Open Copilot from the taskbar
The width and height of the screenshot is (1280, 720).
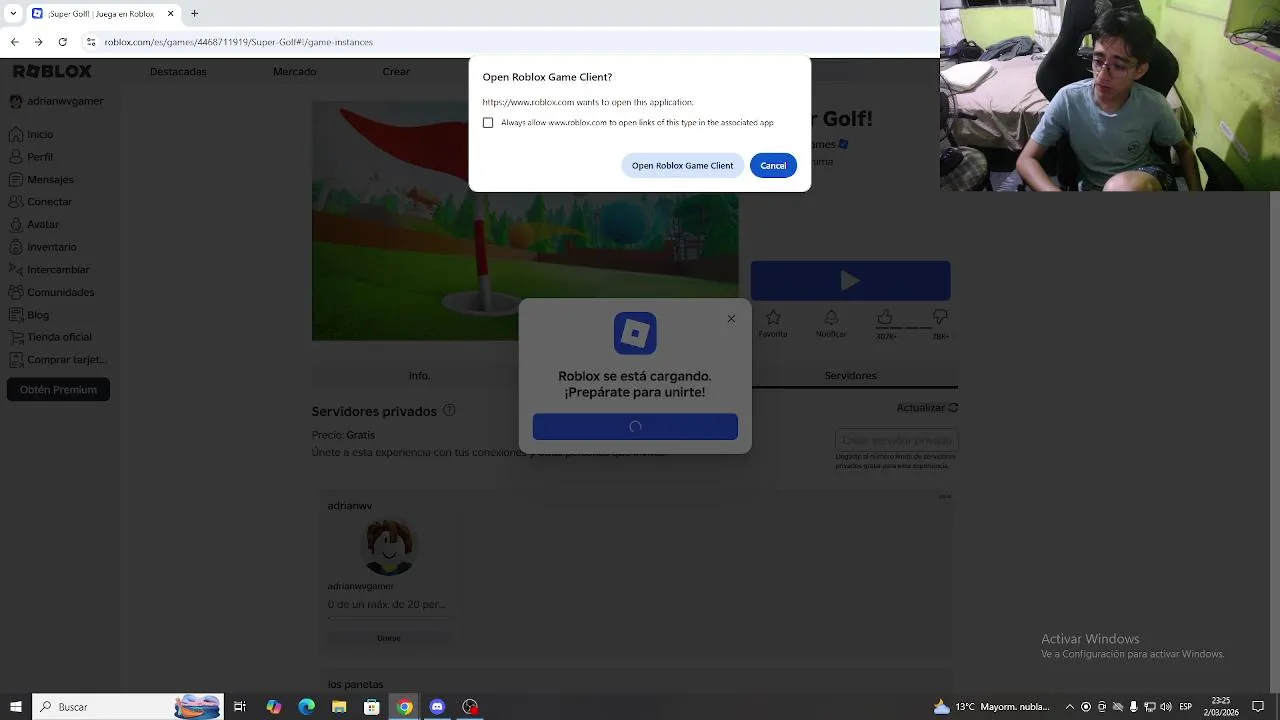273,707
